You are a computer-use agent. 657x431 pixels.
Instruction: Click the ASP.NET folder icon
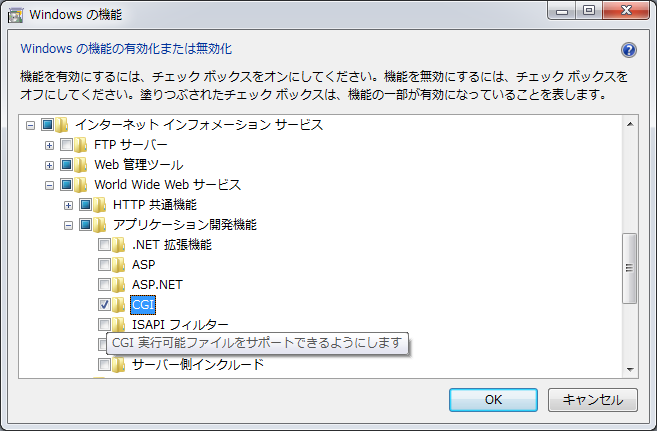pos(119,285)
